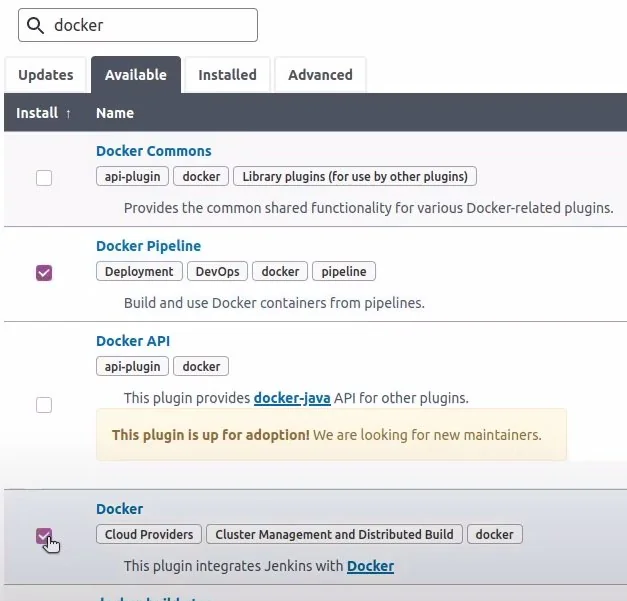Select the Available tab
627x601 pixels.
136,75
